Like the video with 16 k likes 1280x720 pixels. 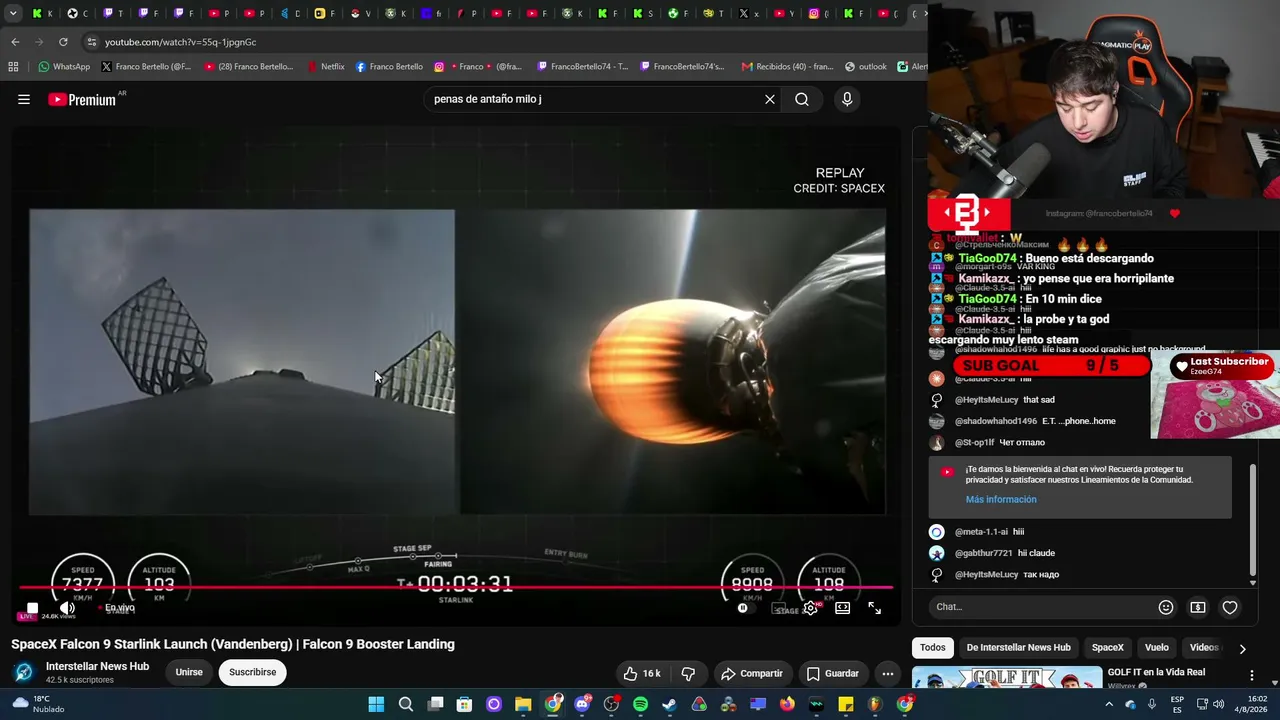(x=641, y=673)
